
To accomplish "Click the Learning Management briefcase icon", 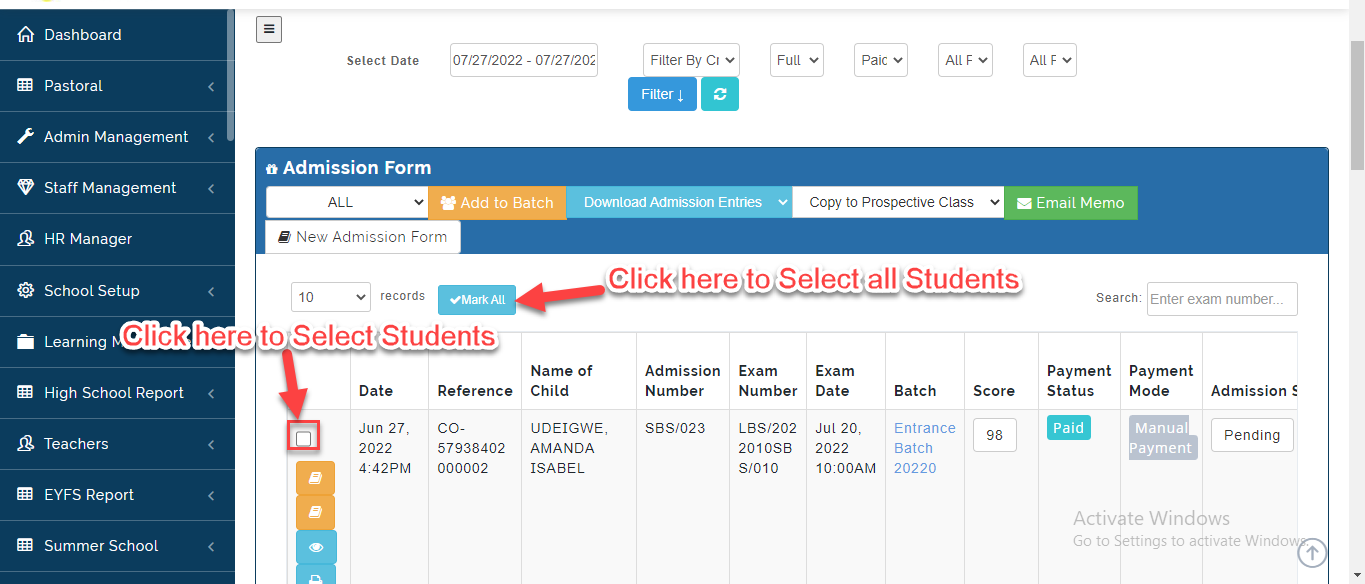I will pyautogui.click(x=26, y=342).
